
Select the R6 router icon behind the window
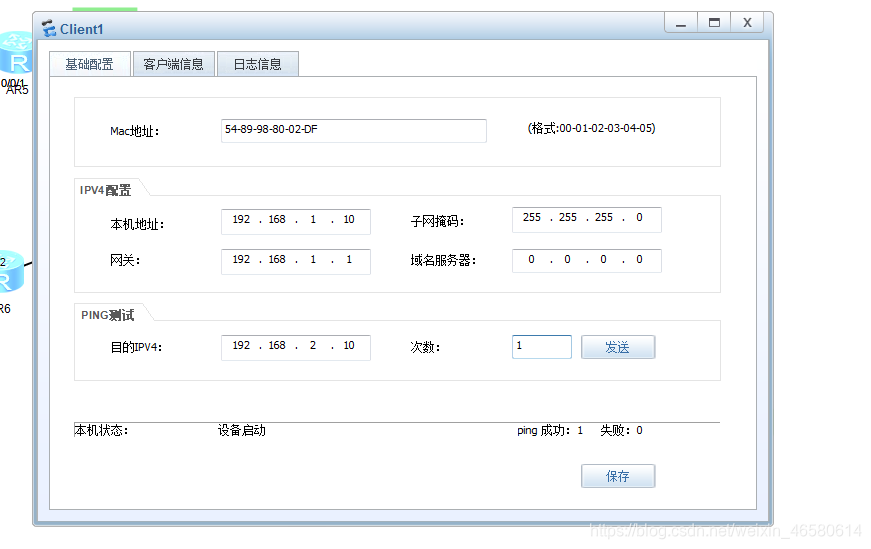[11, 272]
